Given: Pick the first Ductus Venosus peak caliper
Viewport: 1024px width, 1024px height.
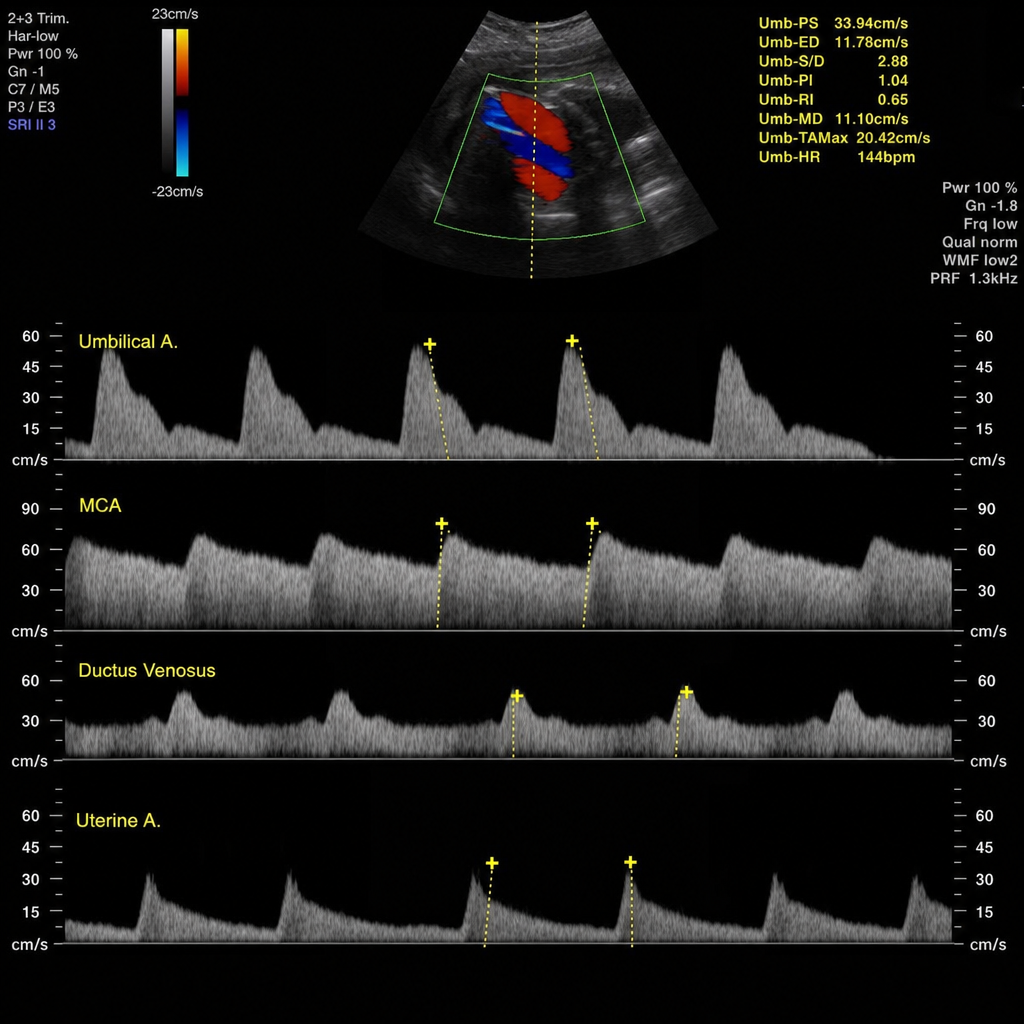Looking at the screenshot, I should pos(517,696).
